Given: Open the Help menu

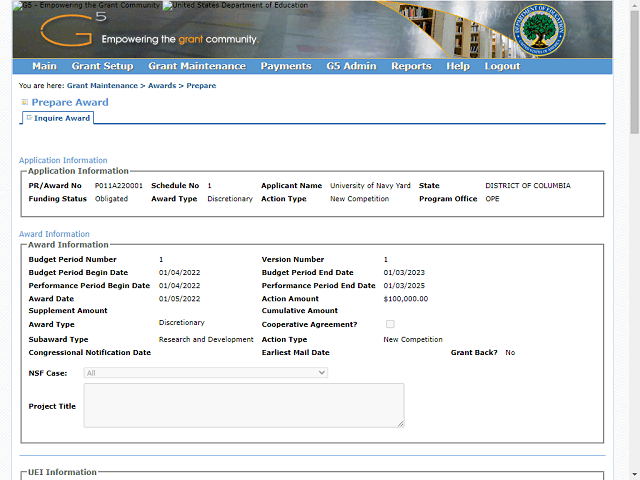Looking at the screenshot, I should coord(458,66).
